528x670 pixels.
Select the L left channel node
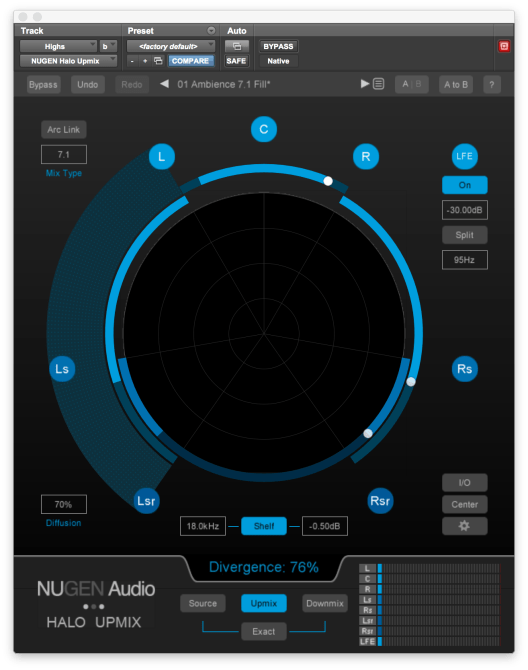161,156
